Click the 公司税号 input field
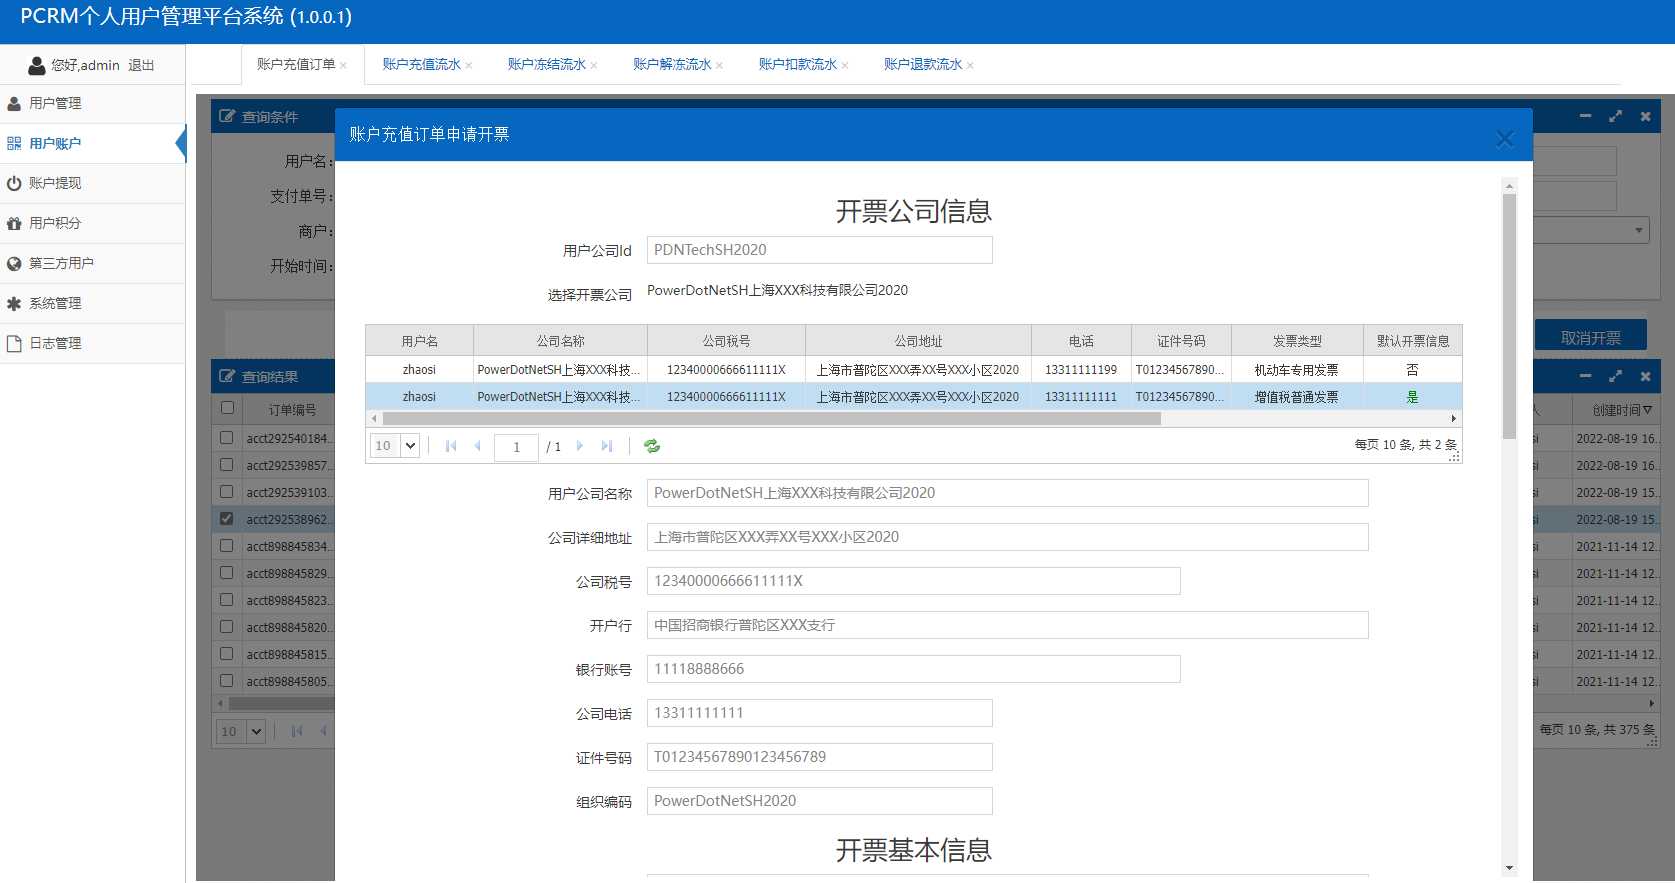Viewport: 1675px width, 883px height. tap(913, 581)
